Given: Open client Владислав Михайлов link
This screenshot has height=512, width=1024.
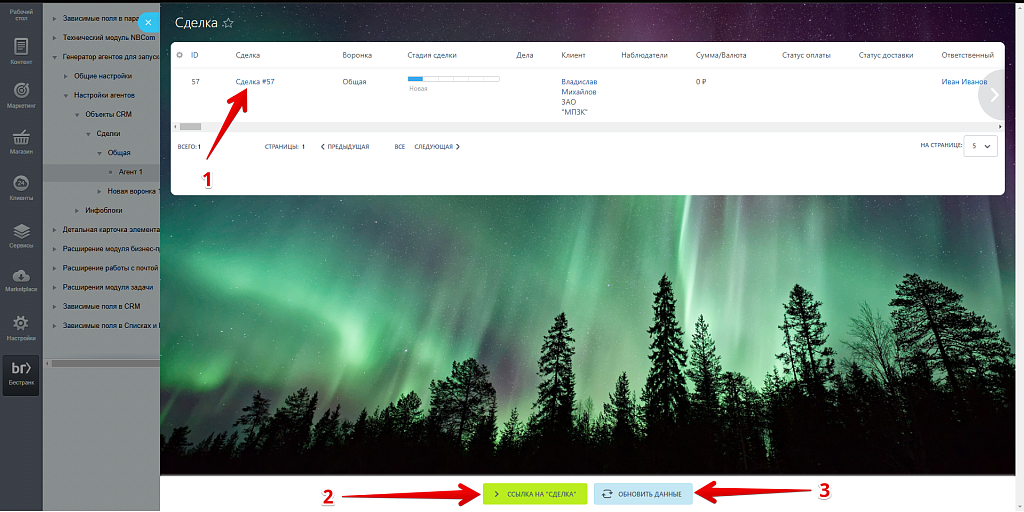Looking at the screenshot, I should click(x=579, y=87).
